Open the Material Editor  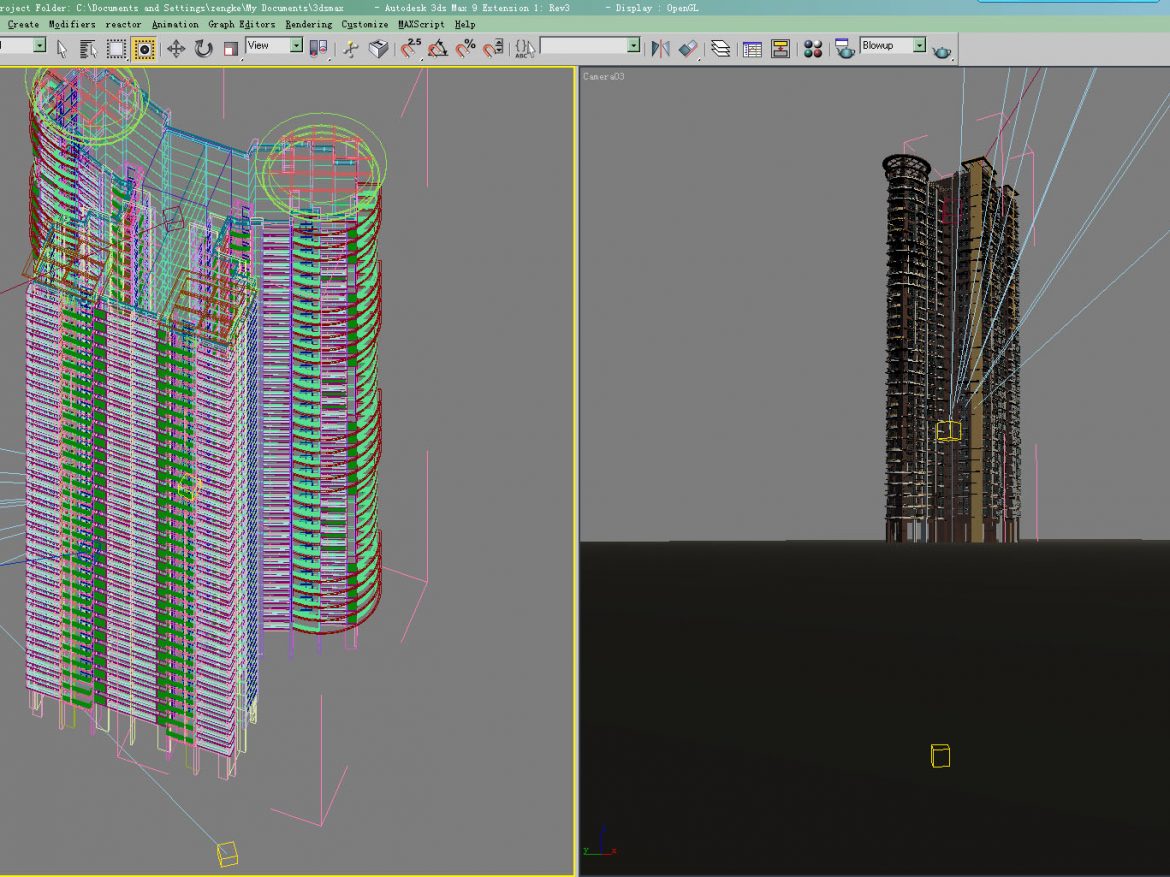point(814,46)
